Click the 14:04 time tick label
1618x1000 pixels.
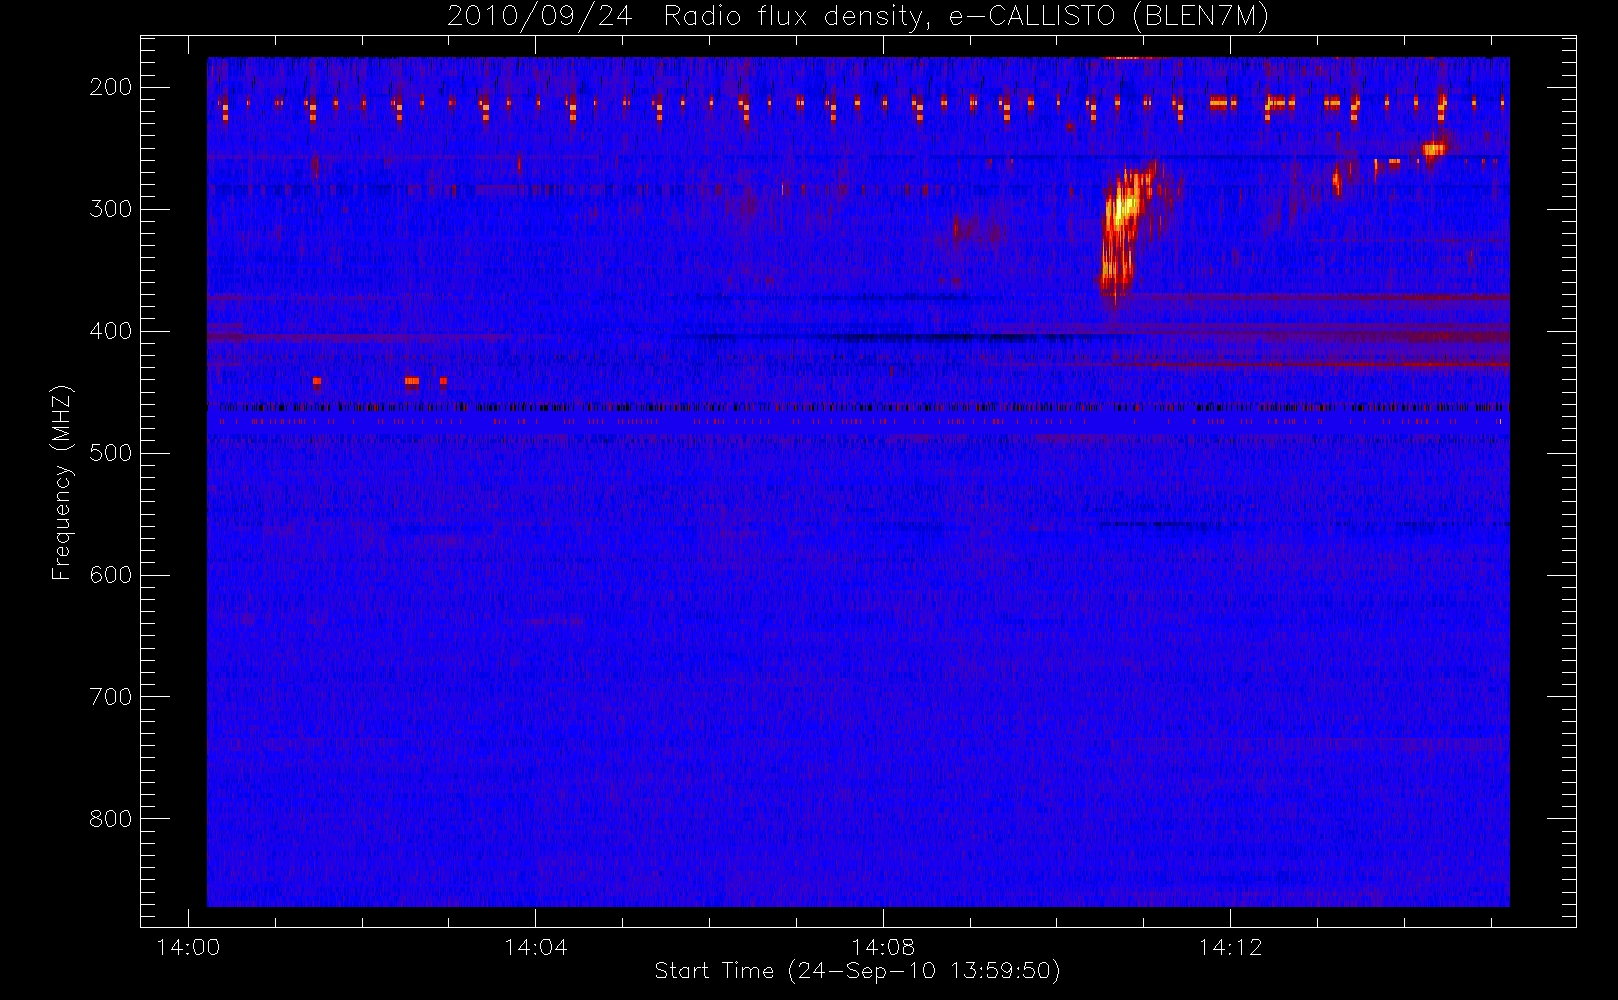(535, 947)
